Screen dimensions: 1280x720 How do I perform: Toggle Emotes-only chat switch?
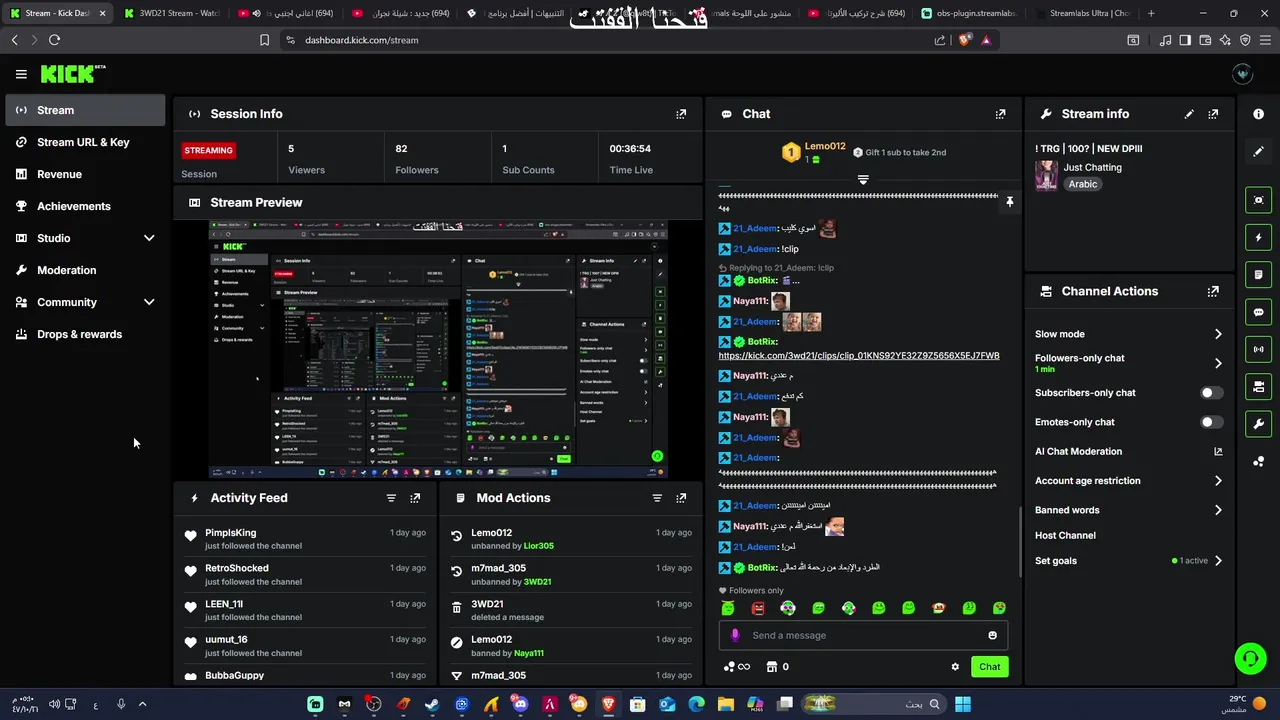[x=1211, y=422]
